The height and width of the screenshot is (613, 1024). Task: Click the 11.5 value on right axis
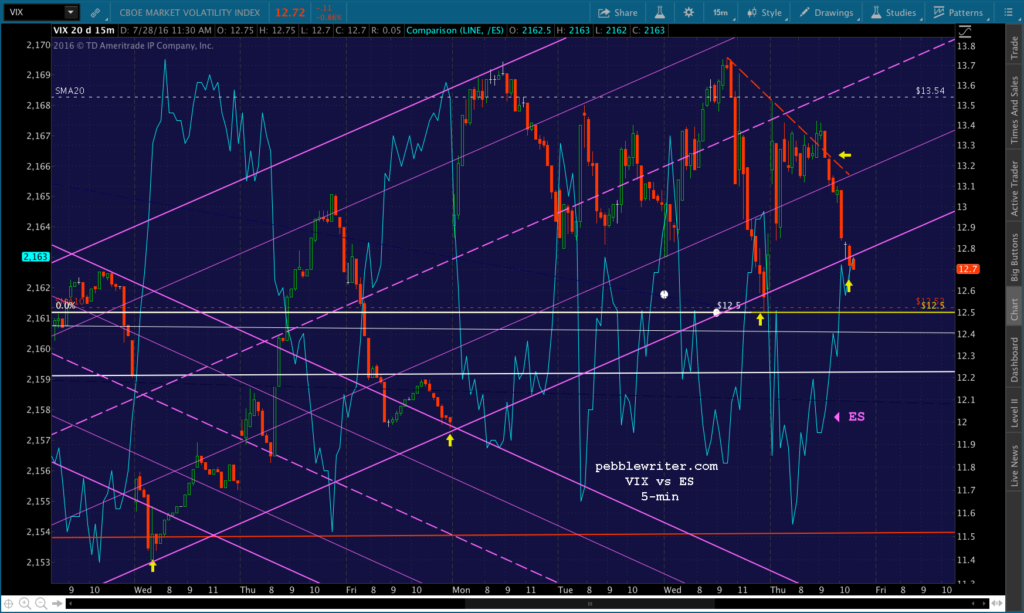point(966,536)
